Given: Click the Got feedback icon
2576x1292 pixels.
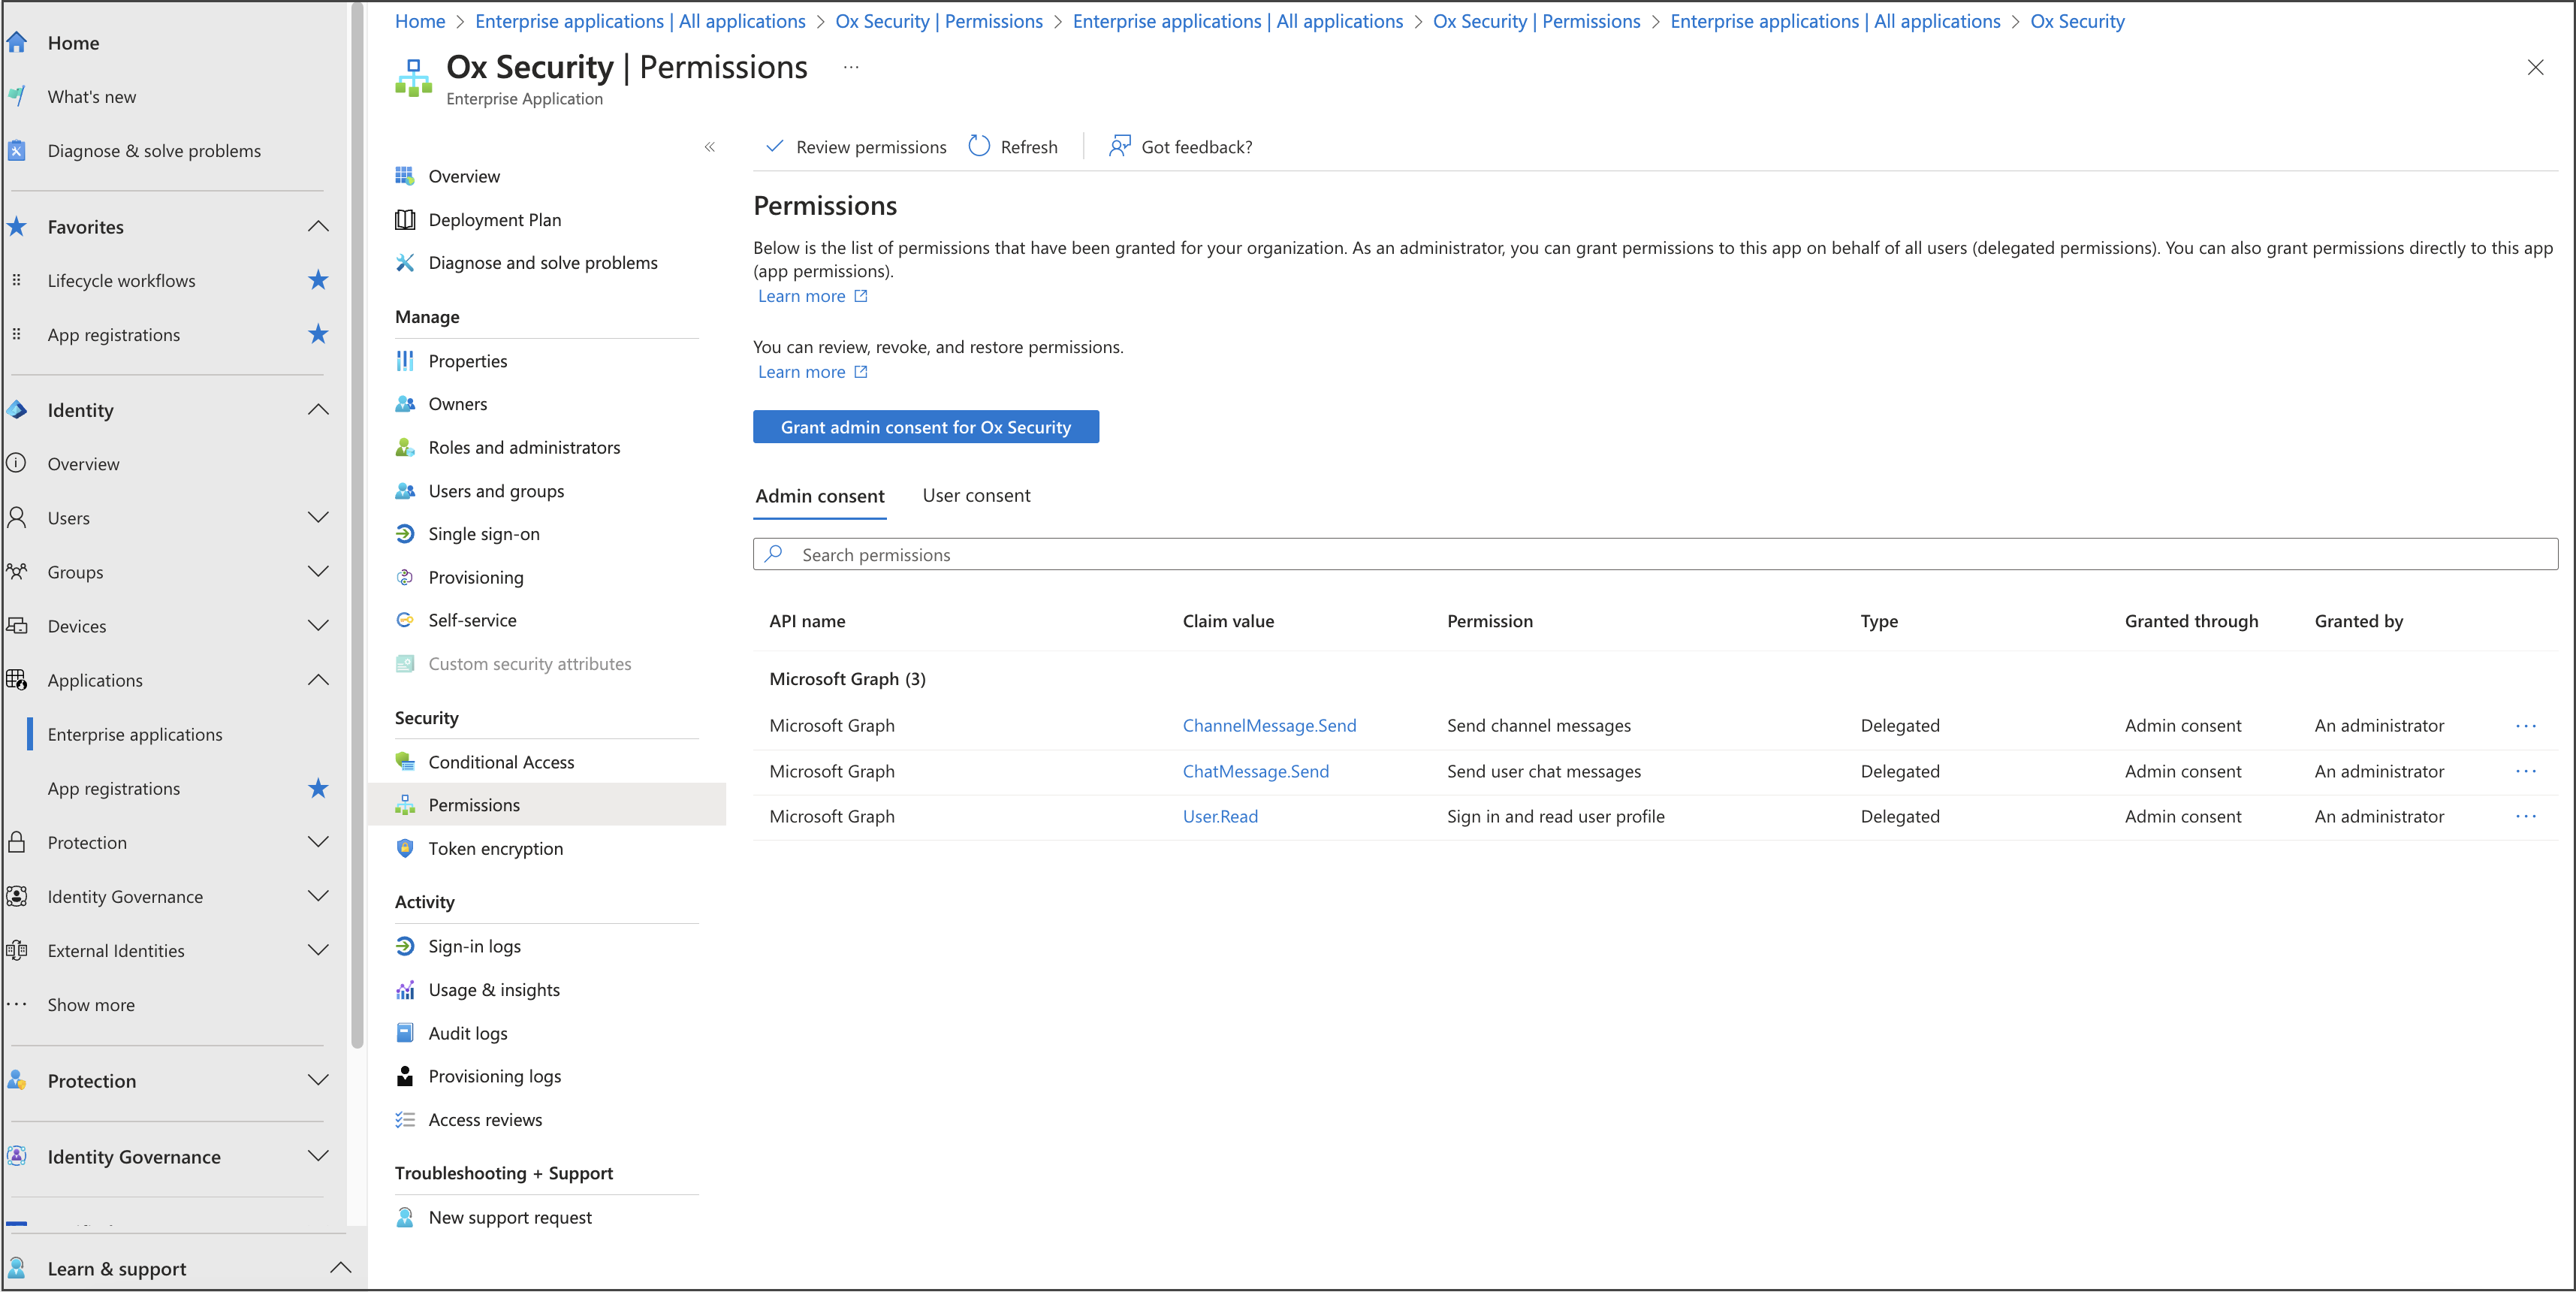Looking at the screenshot, I should pos(1119,147).
